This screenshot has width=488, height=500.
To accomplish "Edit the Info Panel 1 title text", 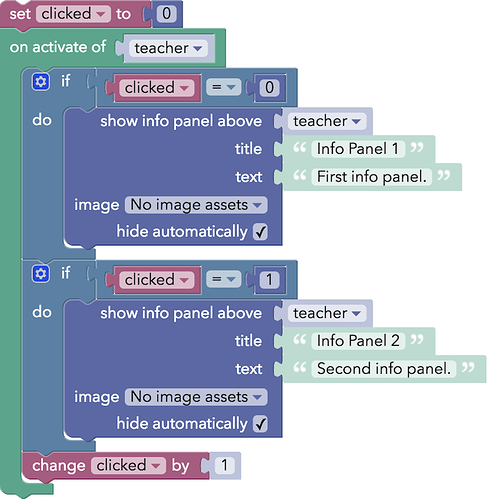I will pos(358,149).
